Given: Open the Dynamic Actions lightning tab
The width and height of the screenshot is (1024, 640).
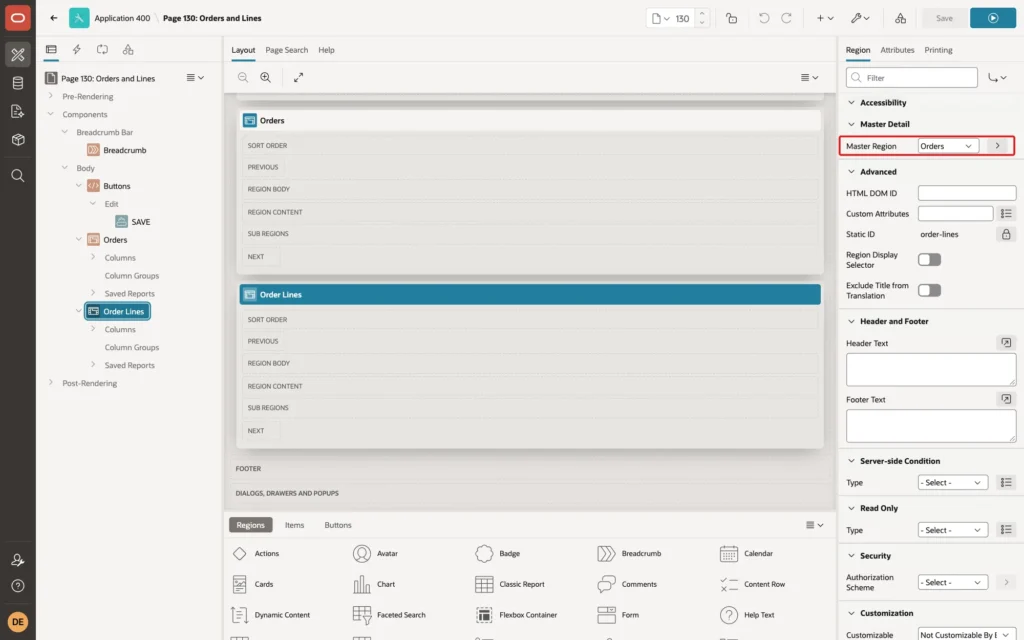Looking at the screenshot, I should coord(76,50).
